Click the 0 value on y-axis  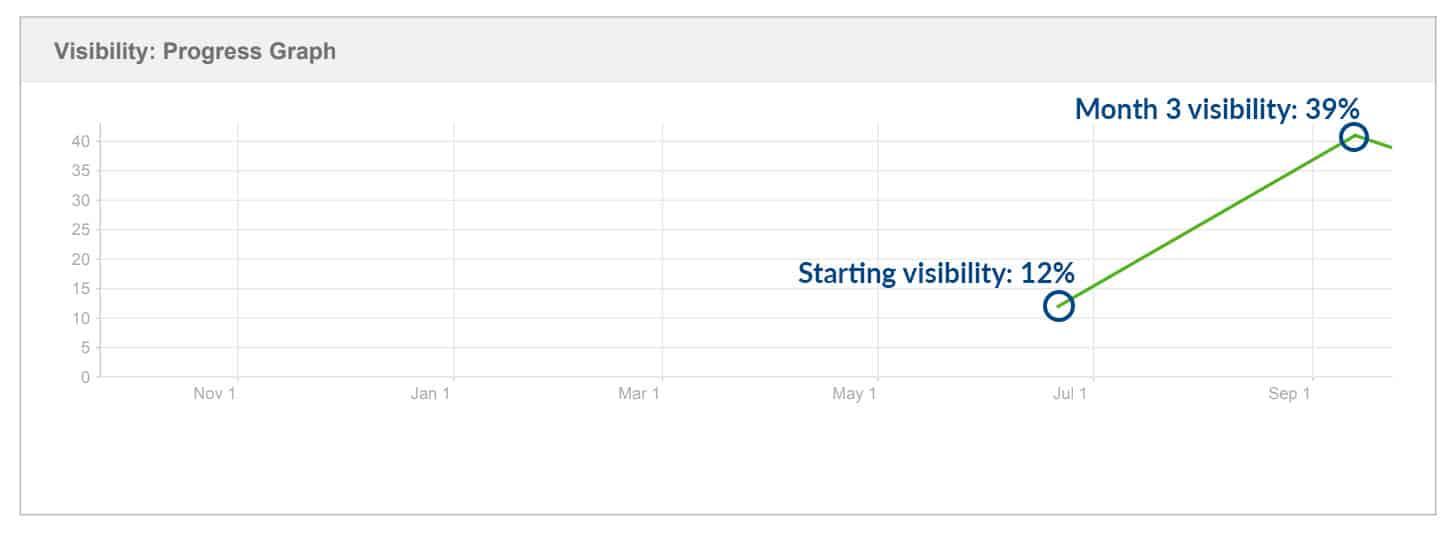86,377
